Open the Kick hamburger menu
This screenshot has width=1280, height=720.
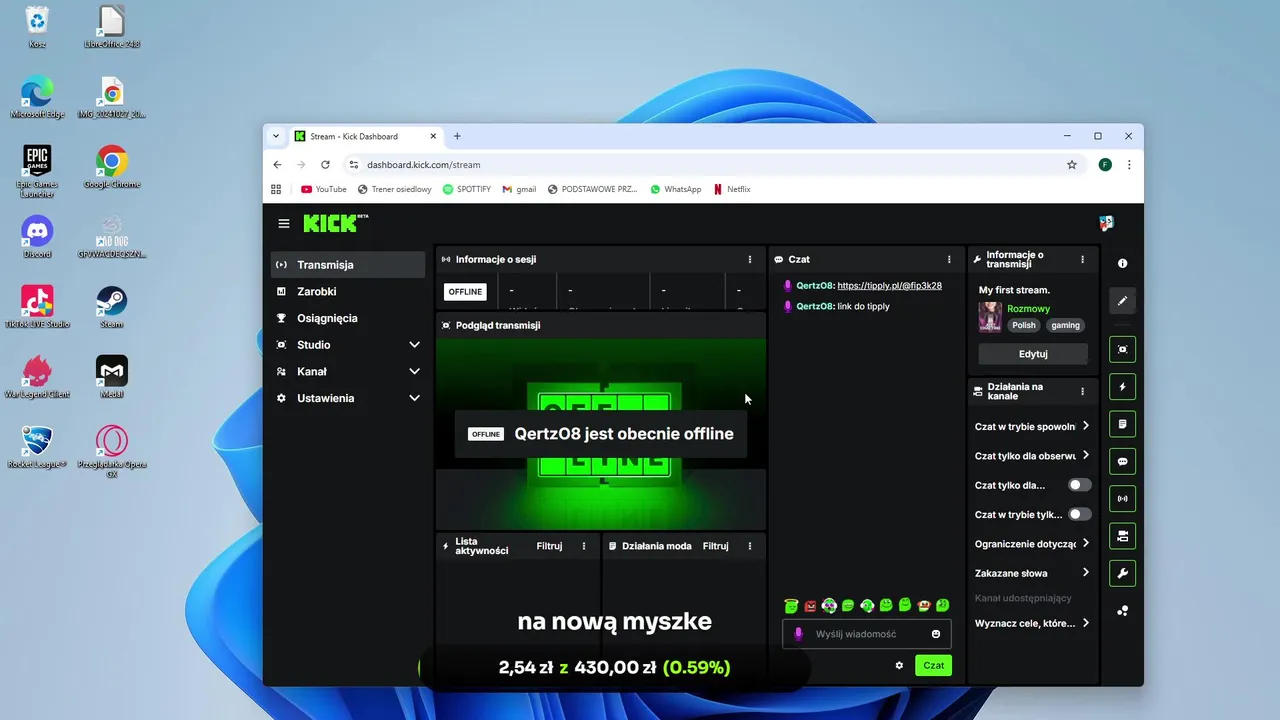[284, 224]
